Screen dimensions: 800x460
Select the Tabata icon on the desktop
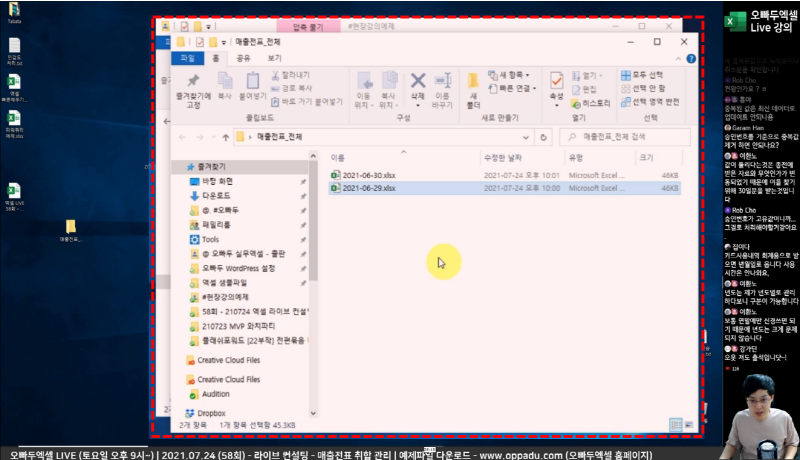[x=14, y=13]
